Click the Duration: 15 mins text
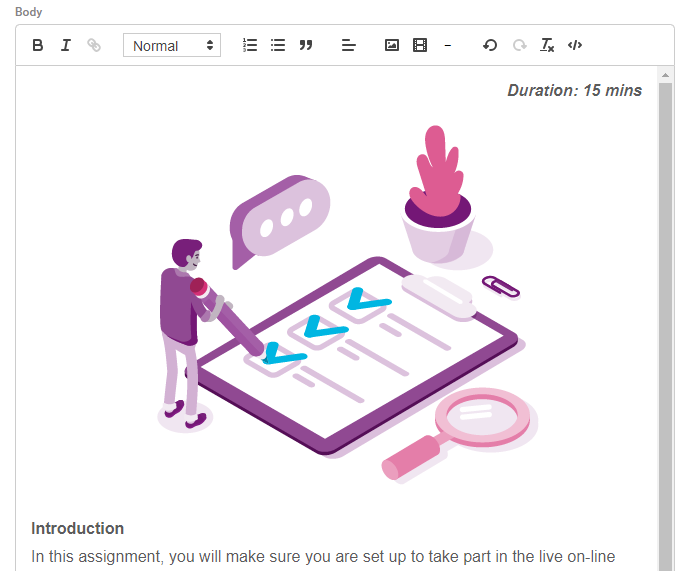Viewport: 682px width, 571px height. (574, 90)
